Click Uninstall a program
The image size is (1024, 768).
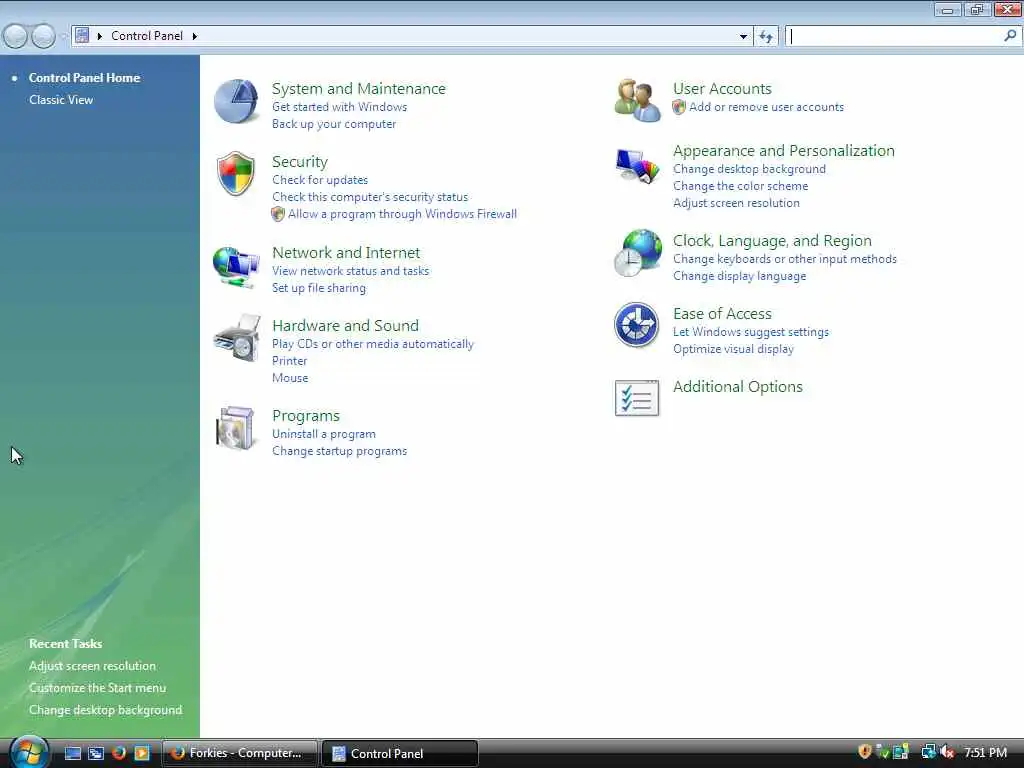click(x=324, y=434)
